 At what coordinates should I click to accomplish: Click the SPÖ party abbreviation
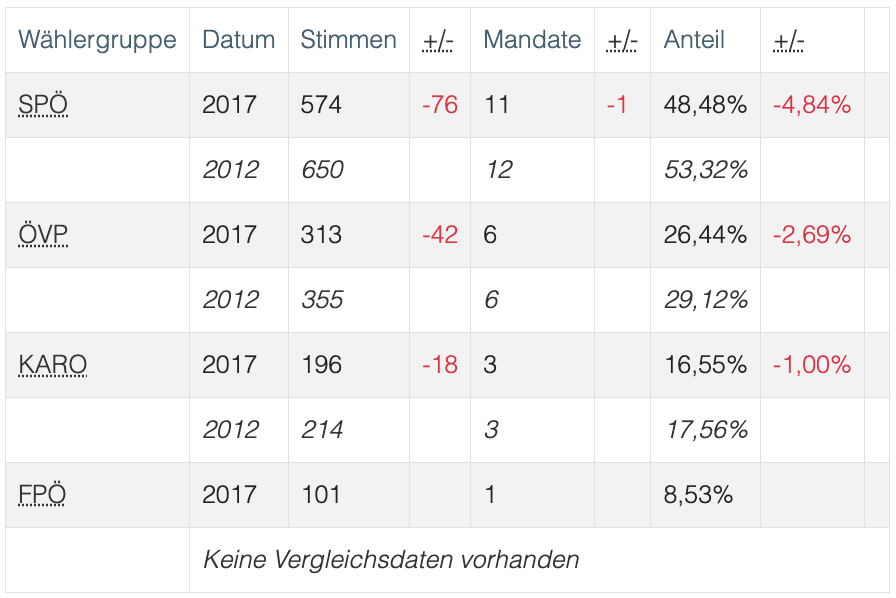tap(43, 105)
